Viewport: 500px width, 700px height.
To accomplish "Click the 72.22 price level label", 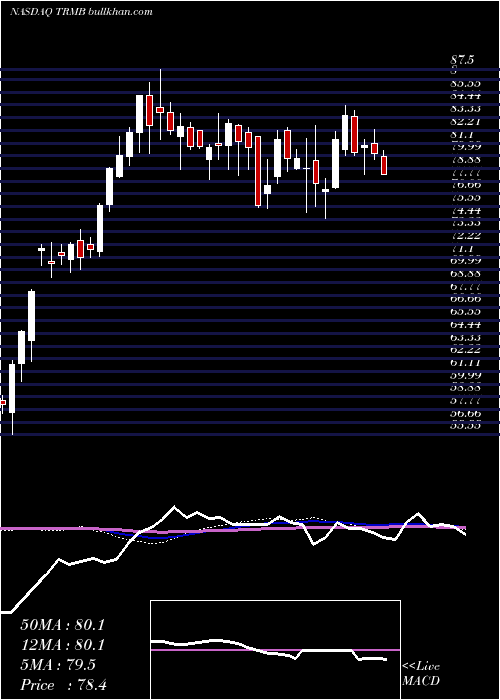I will coord(465,235).
